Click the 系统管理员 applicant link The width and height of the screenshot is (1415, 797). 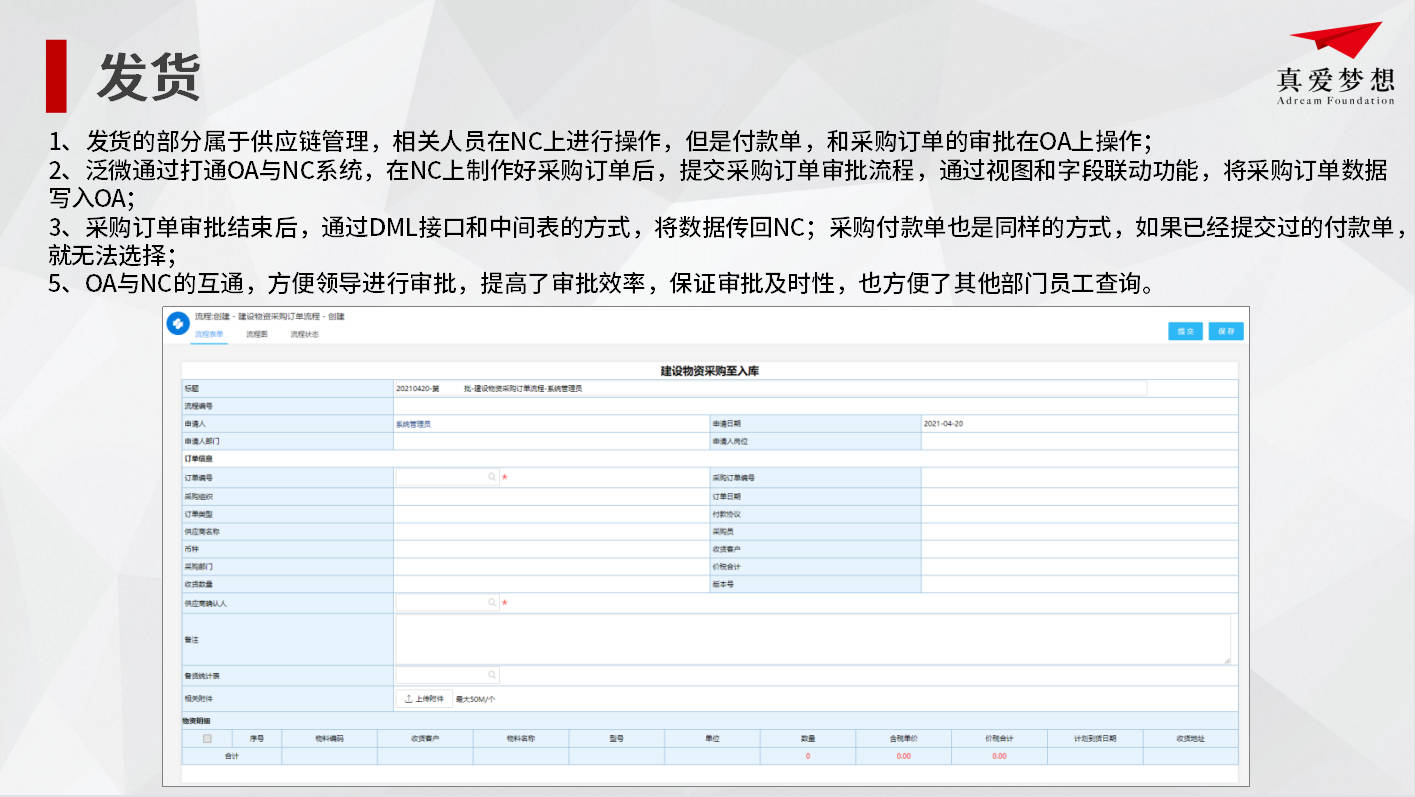pos(413,424)
